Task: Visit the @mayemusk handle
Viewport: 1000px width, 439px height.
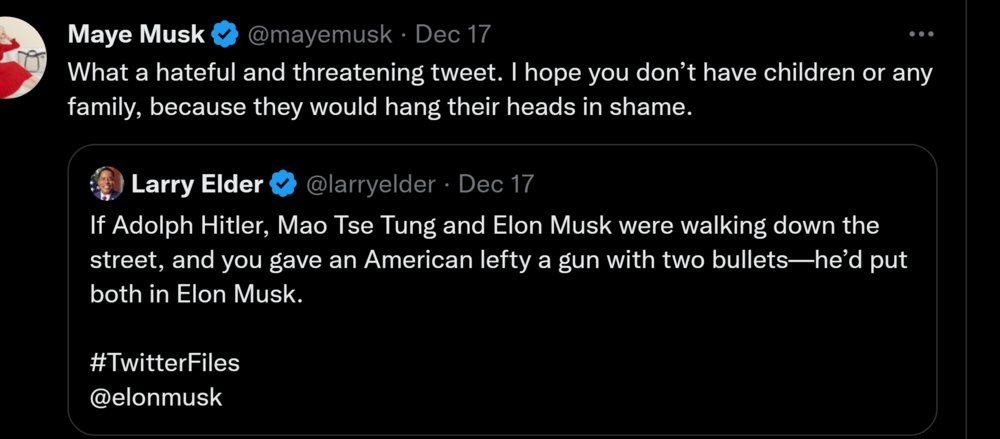Action: click(318, 35)
